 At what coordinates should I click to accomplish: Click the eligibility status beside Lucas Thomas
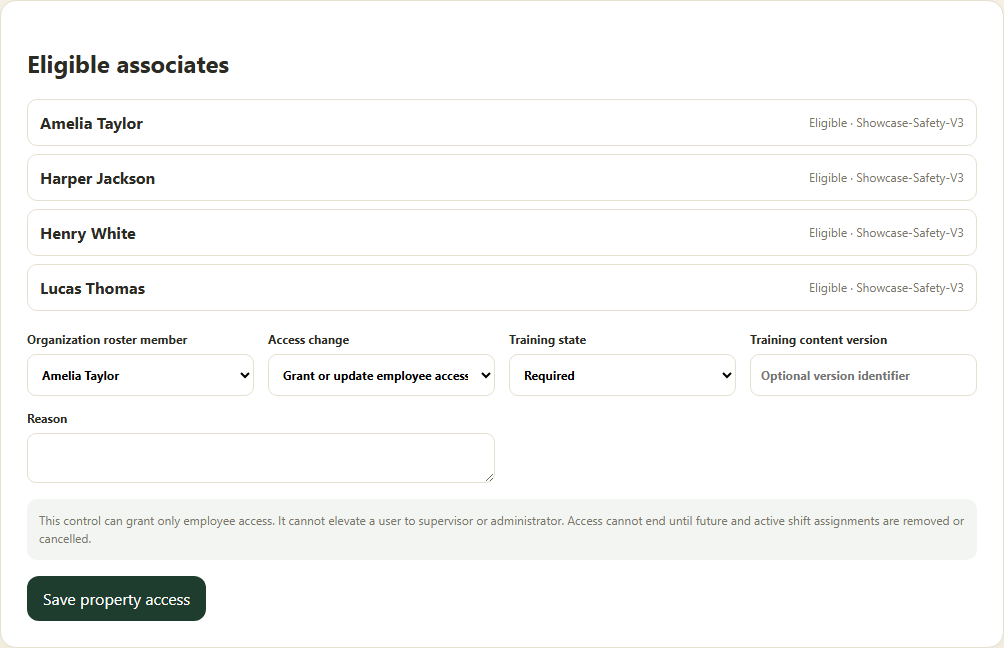point(886,288)
